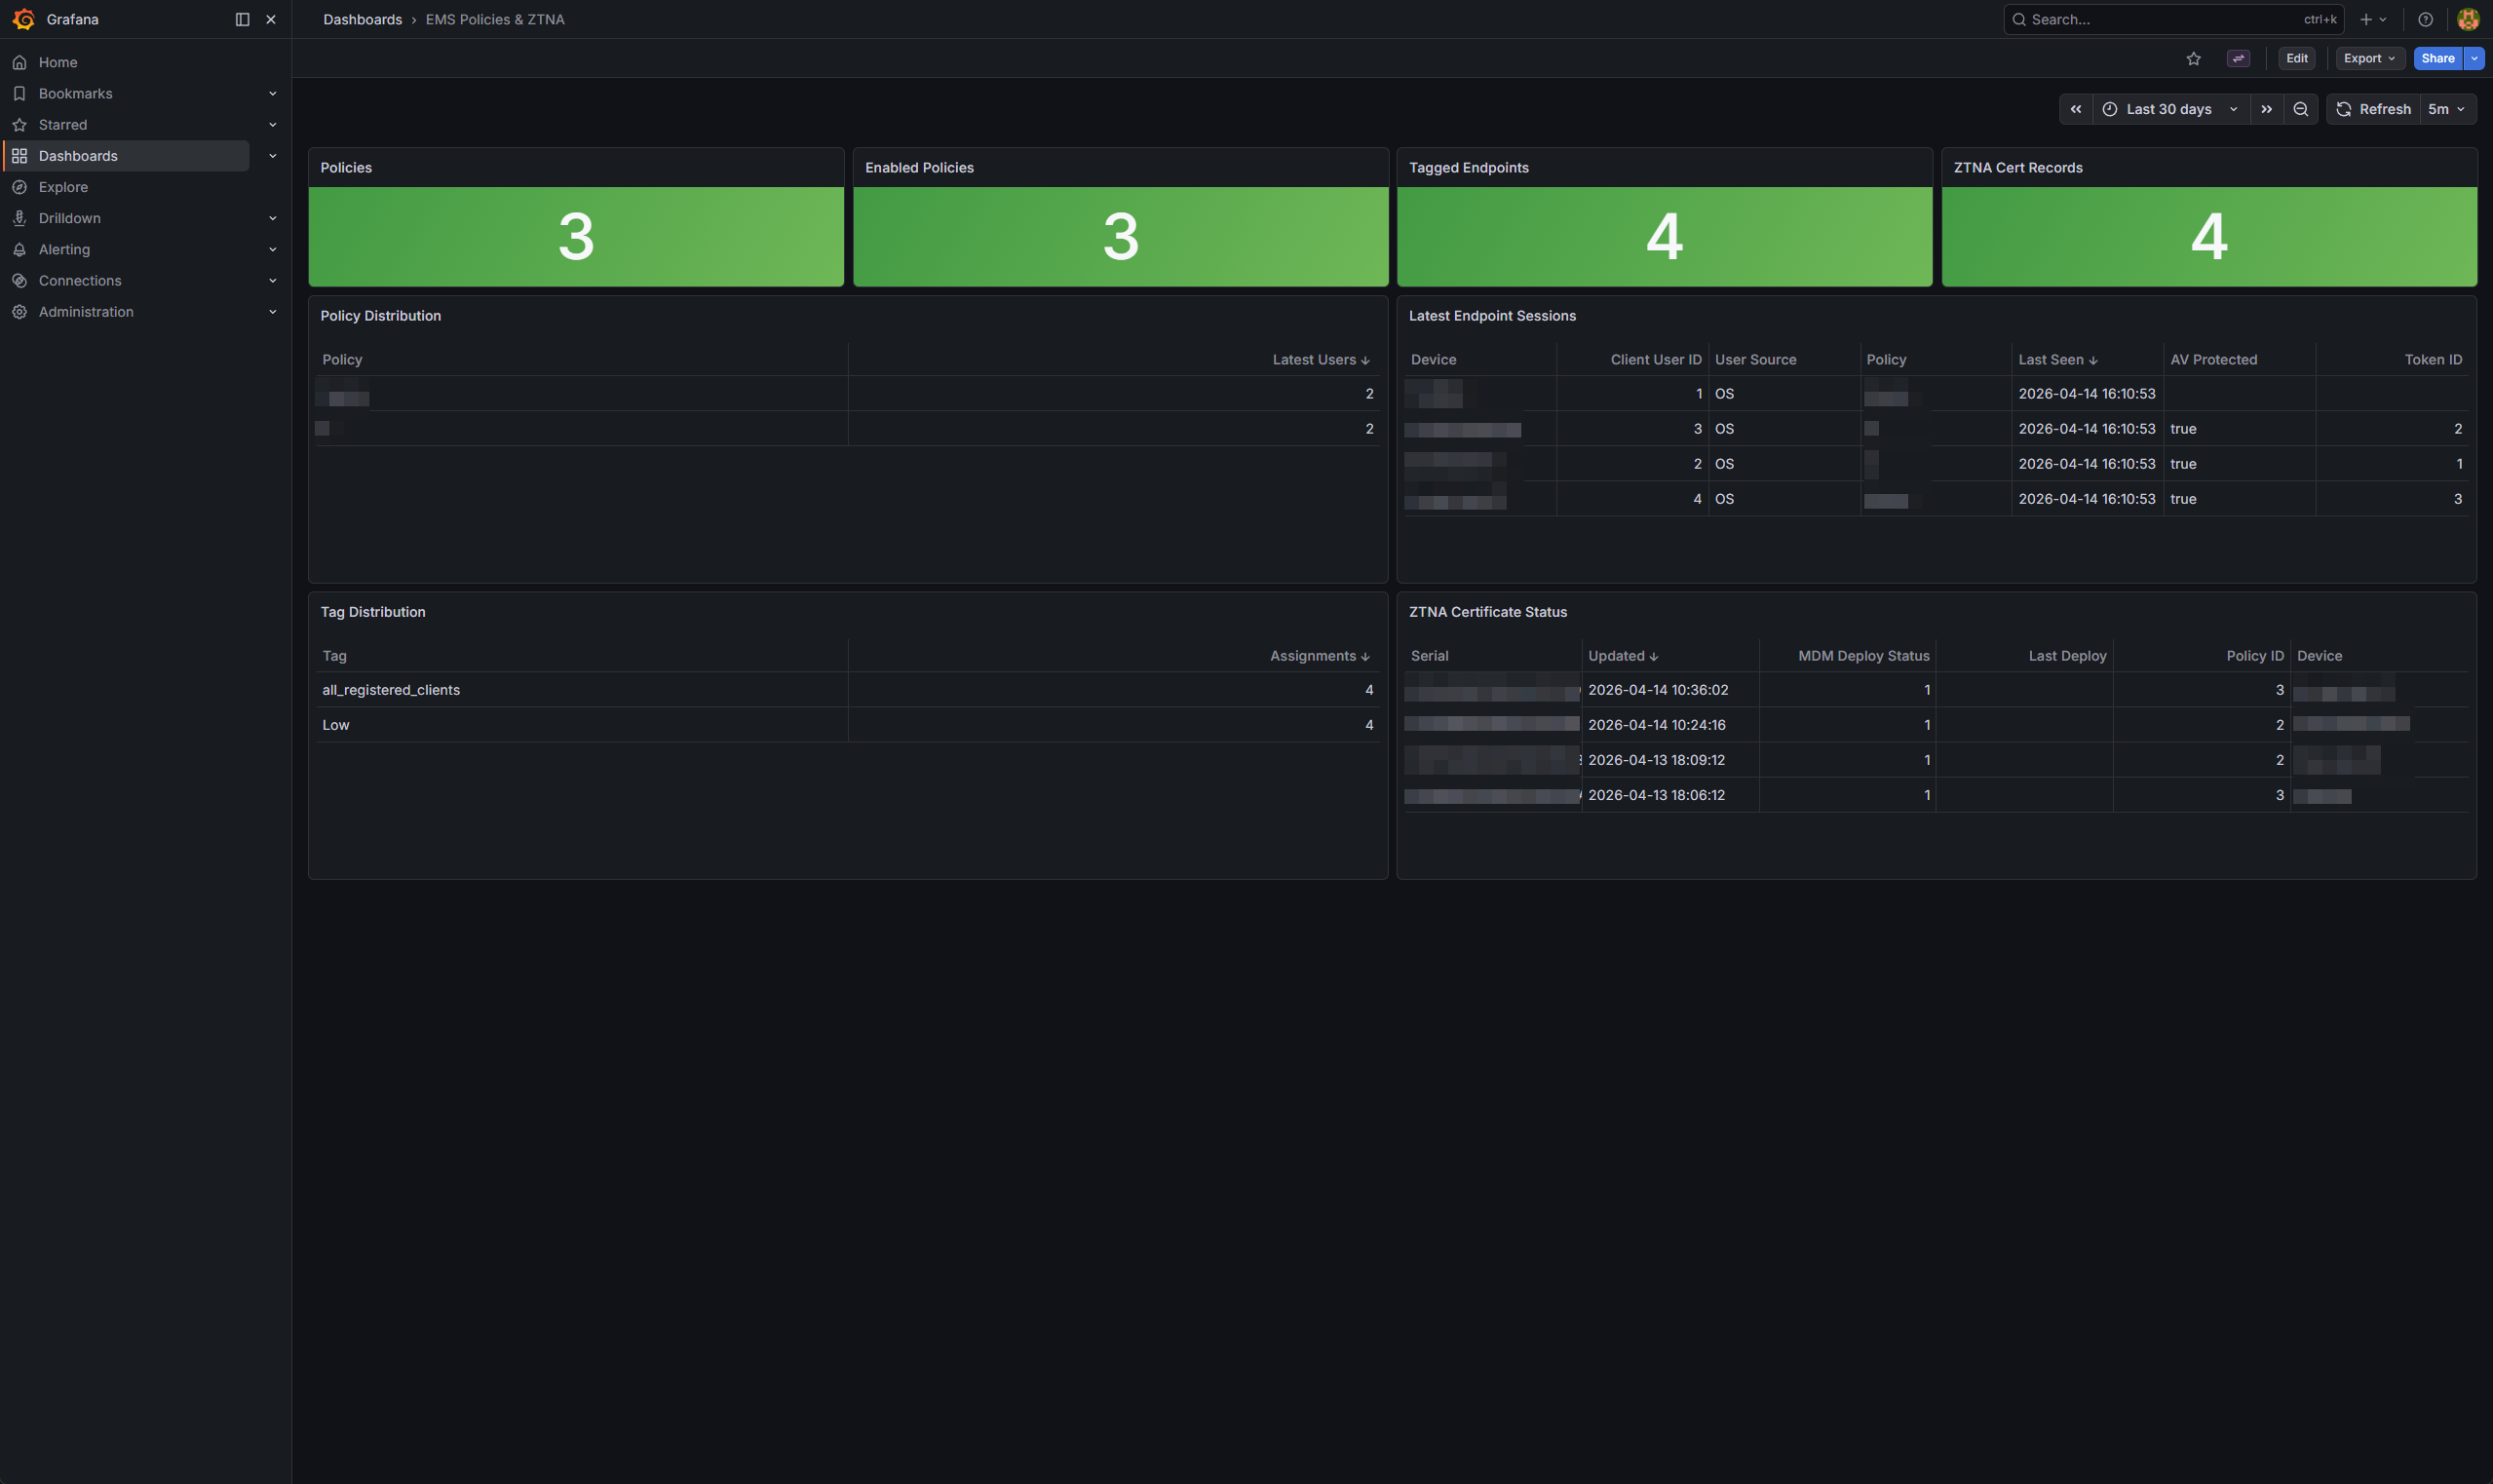This screenshot has height=1484, width=2493.
Task: Toggle the sidebar dock icon
Action: (x=242, y=19)
